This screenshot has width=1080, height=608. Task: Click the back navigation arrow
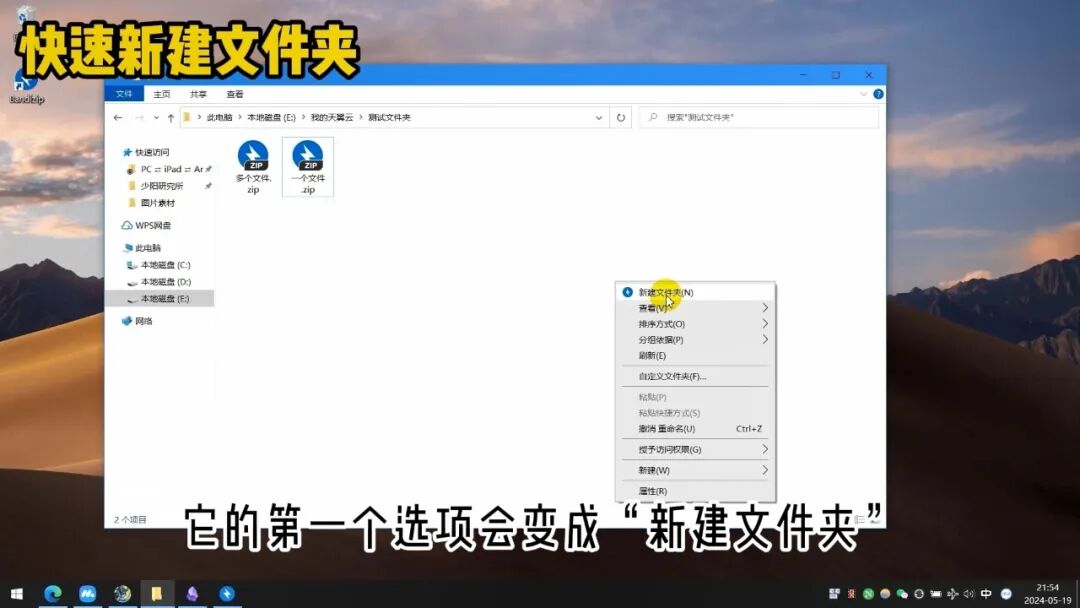[x=118, y=118]
